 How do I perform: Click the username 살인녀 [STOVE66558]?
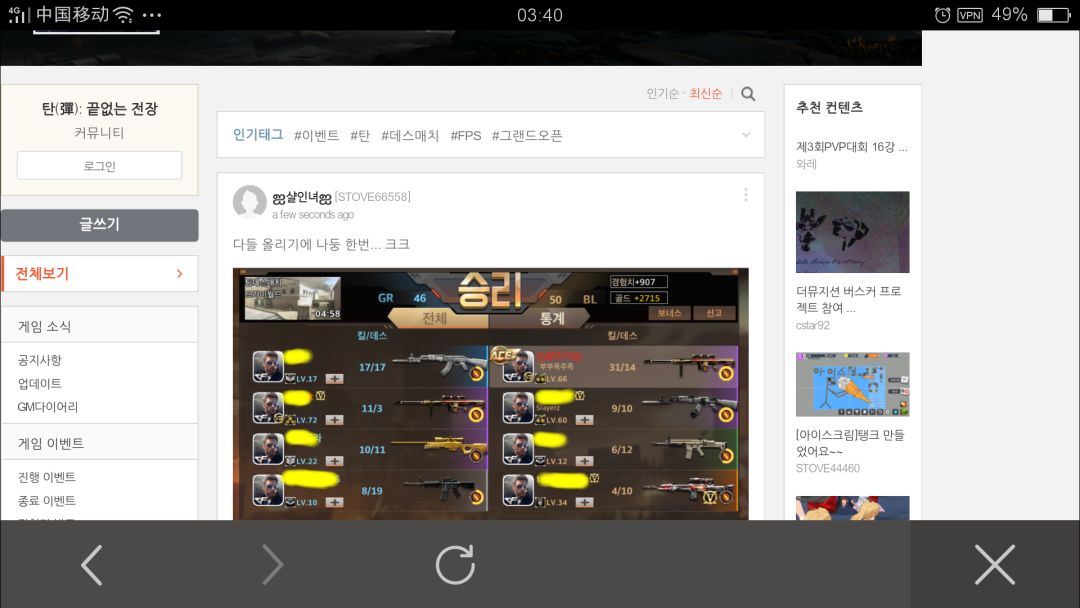(341, 197)
